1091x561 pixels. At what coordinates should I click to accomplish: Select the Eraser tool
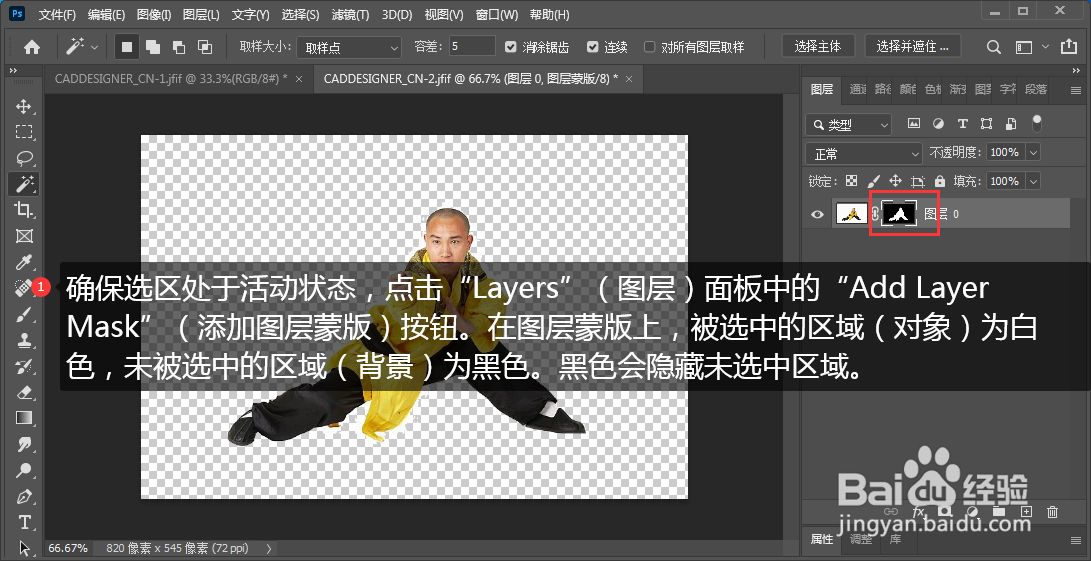coord(24,393)
